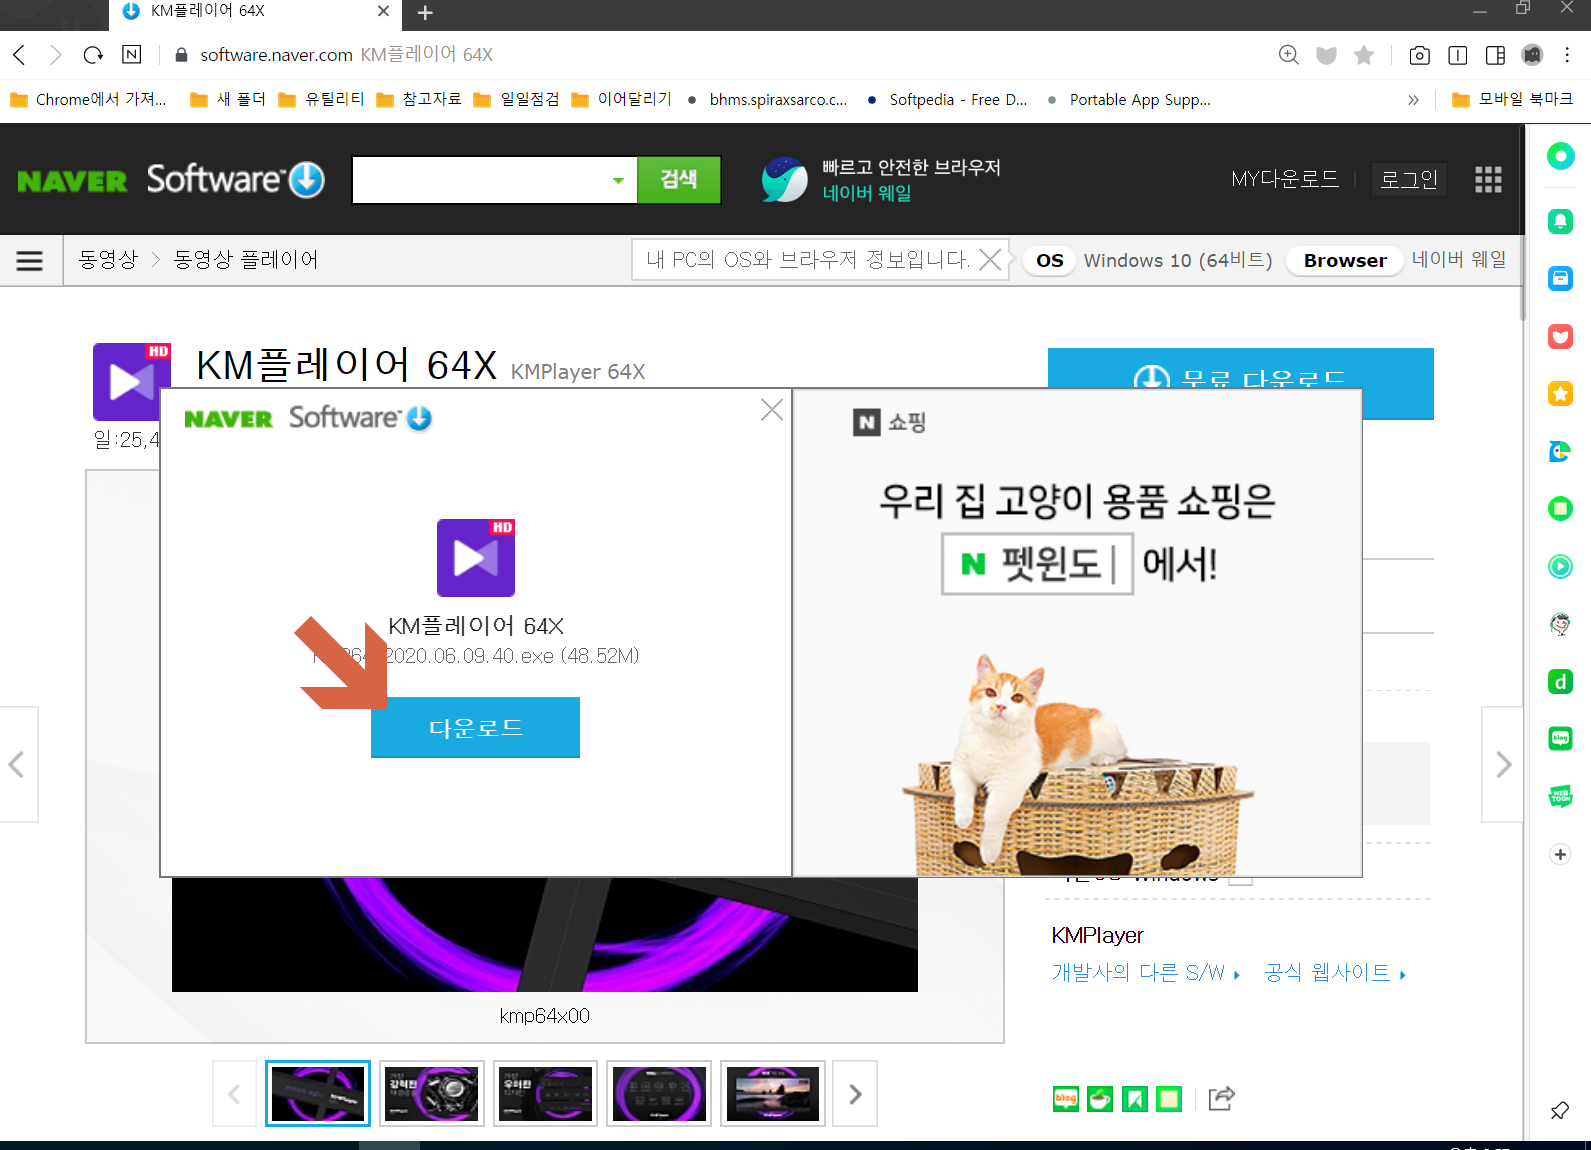Open Chrome에서 가져... bookmark folder
Screen dimensions: 1591x1150
point(89,99)
